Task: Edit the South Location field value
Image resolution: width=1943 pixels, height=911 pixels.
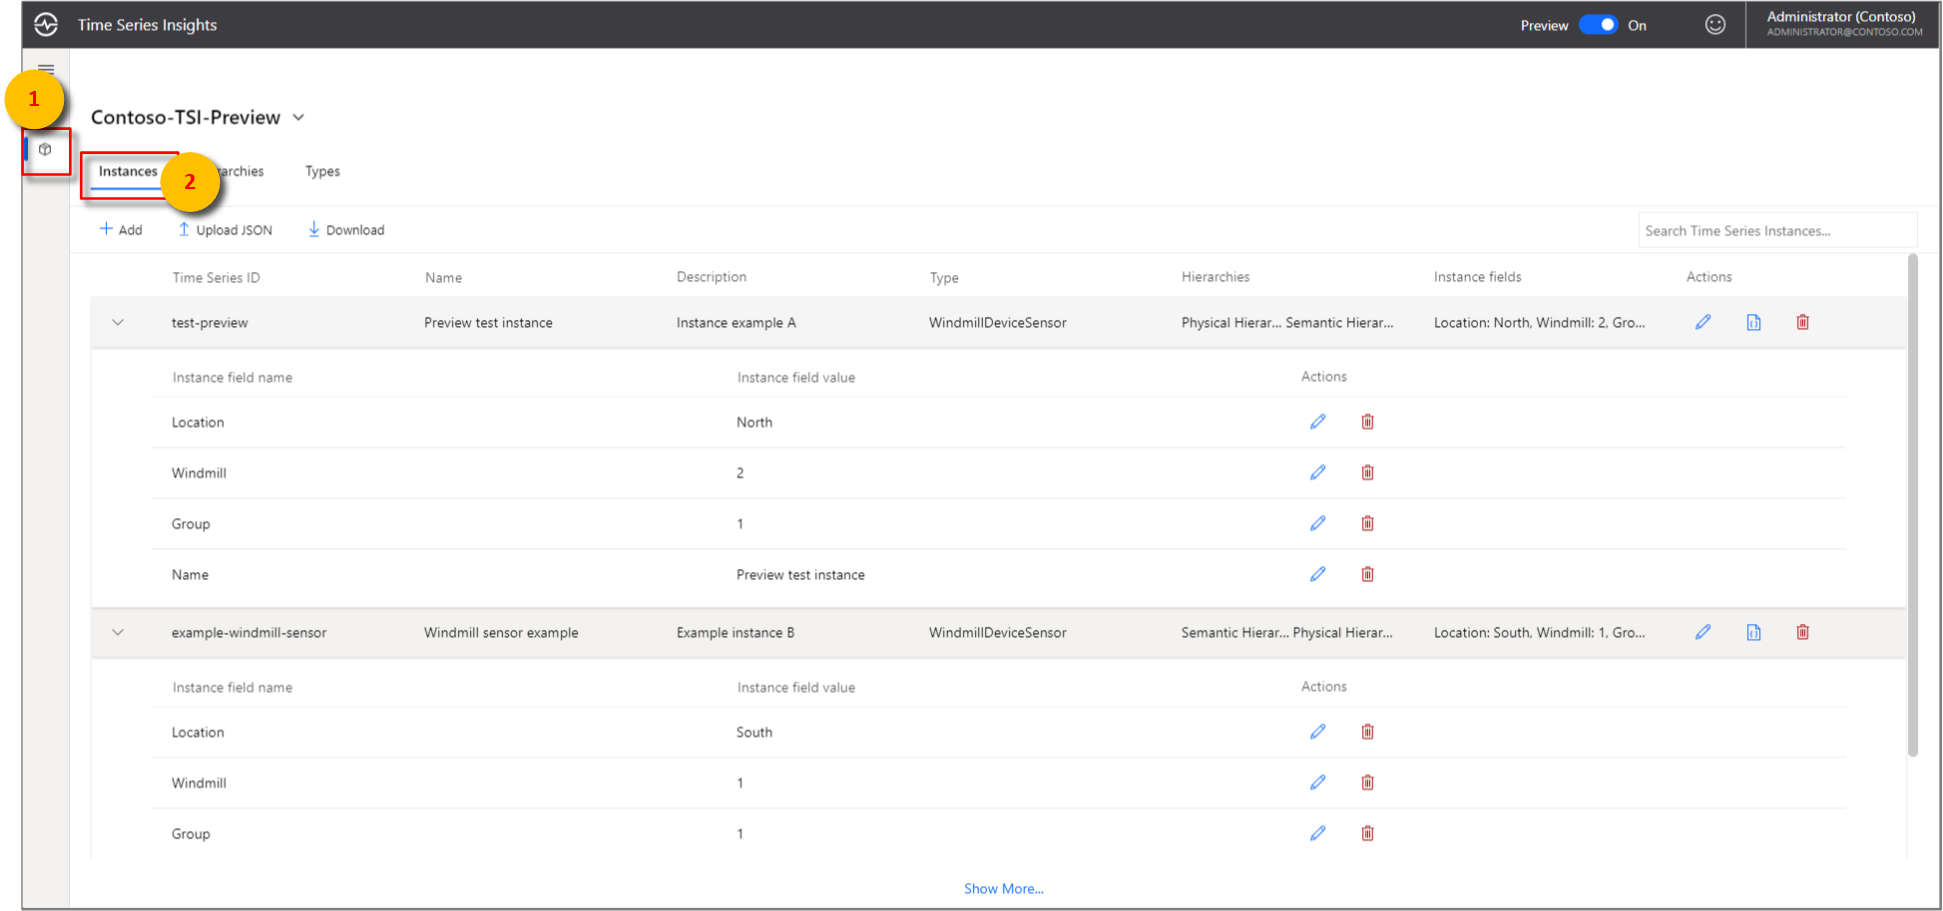Action: pyautogui.click(x=1318, y=732)
